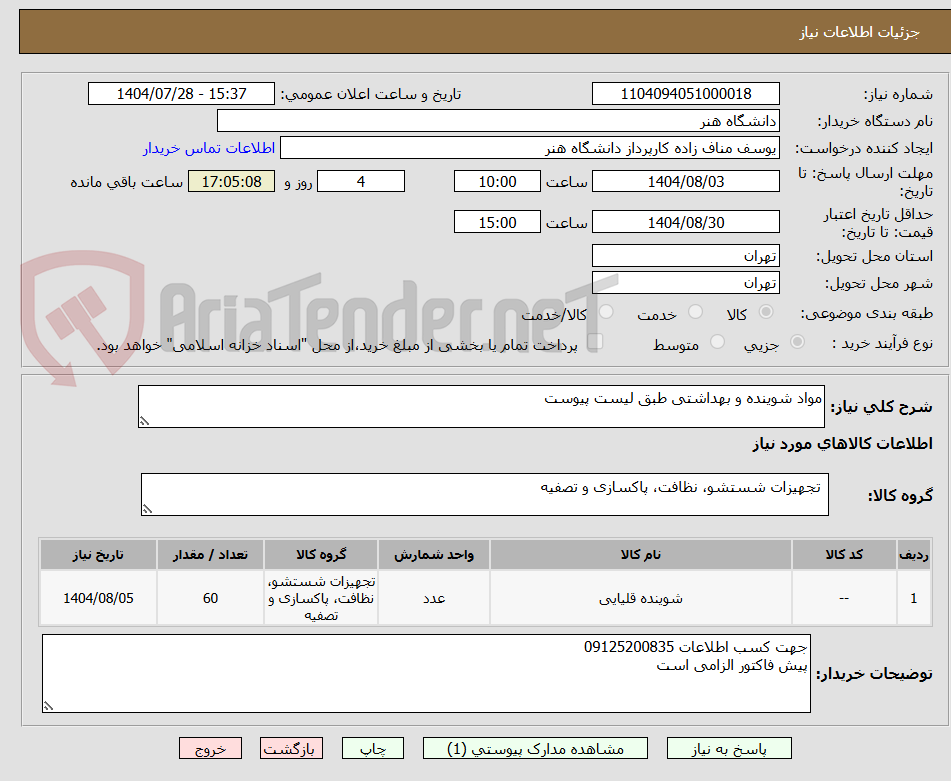Select the جزیی option for نوع فرآیند خرید
Image resolution: width=951 pixels, height=781 pixels.
[x=797, y=341]
